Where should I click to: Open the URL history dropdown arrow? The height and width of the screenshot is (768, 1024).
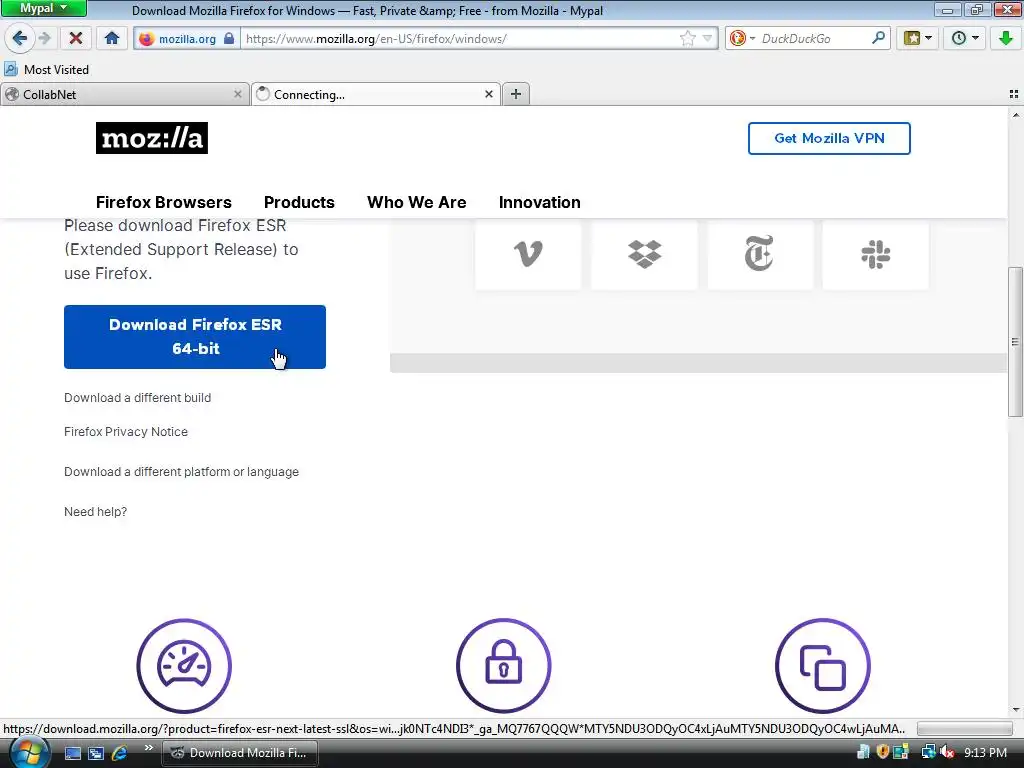[707, 39]
